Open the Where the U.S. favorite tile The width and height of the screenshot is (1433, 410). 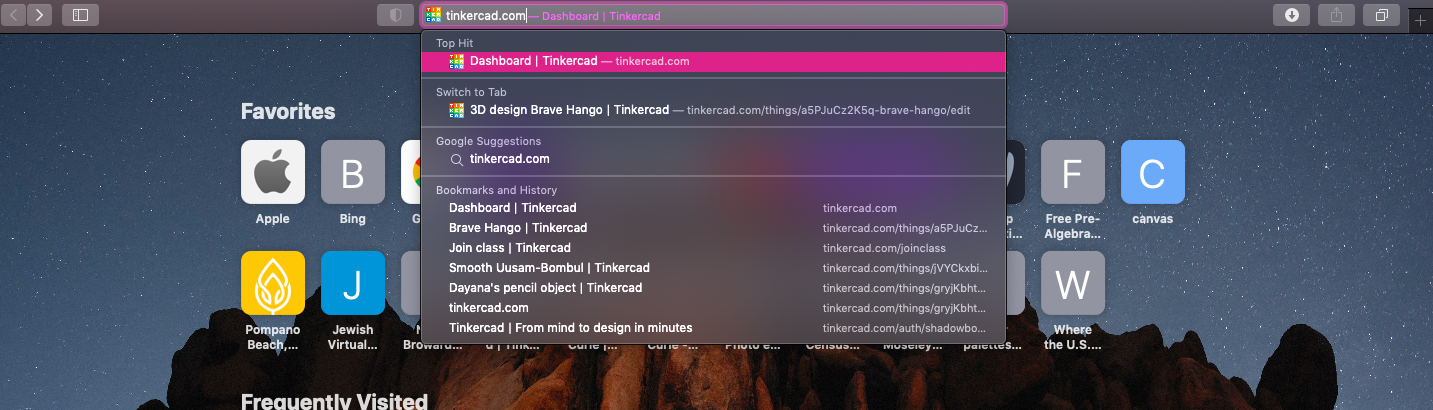[x=1073, y=283]
